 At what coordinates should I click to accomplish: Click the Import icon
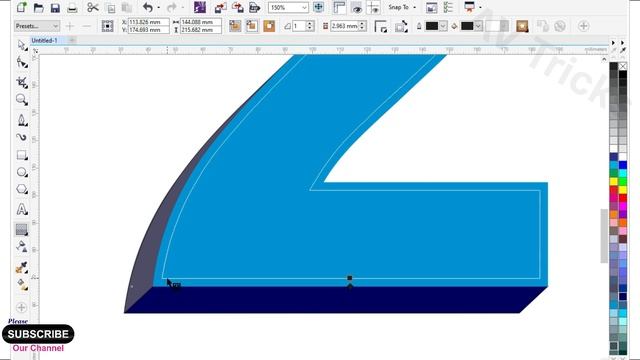(x=220, y=7)
